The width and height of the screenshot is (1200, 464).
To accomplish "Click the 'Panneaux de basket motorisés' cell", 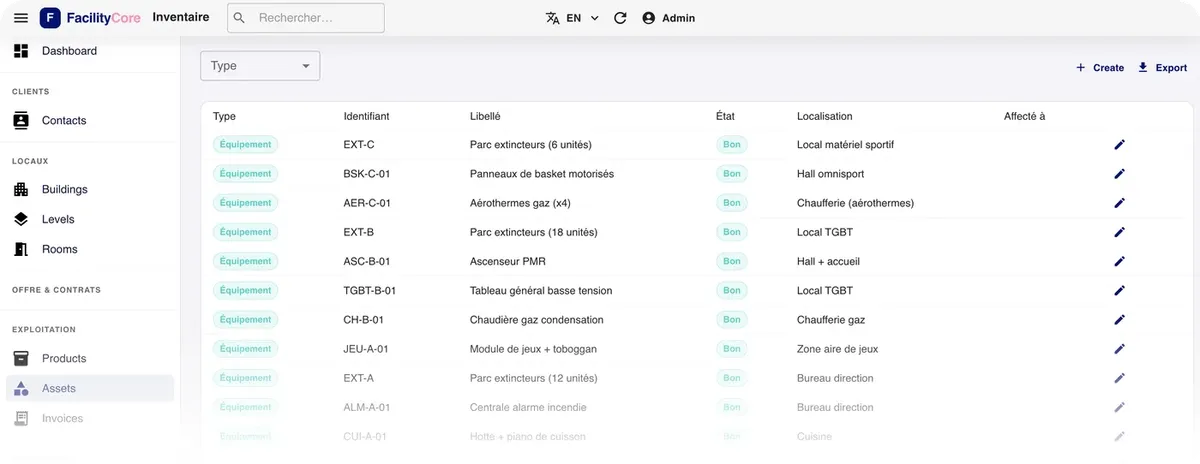I will point(542,174).
